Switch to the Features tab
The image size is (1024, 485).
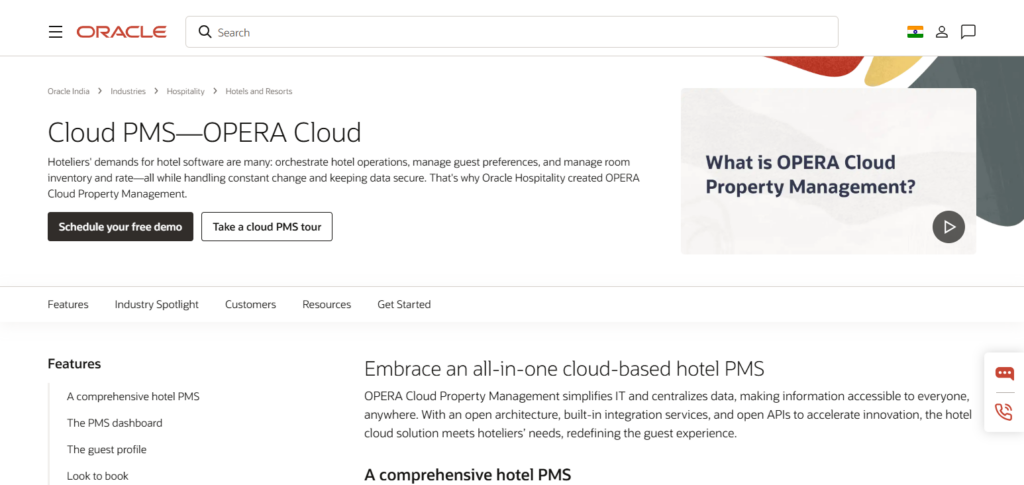click(68, 304)
